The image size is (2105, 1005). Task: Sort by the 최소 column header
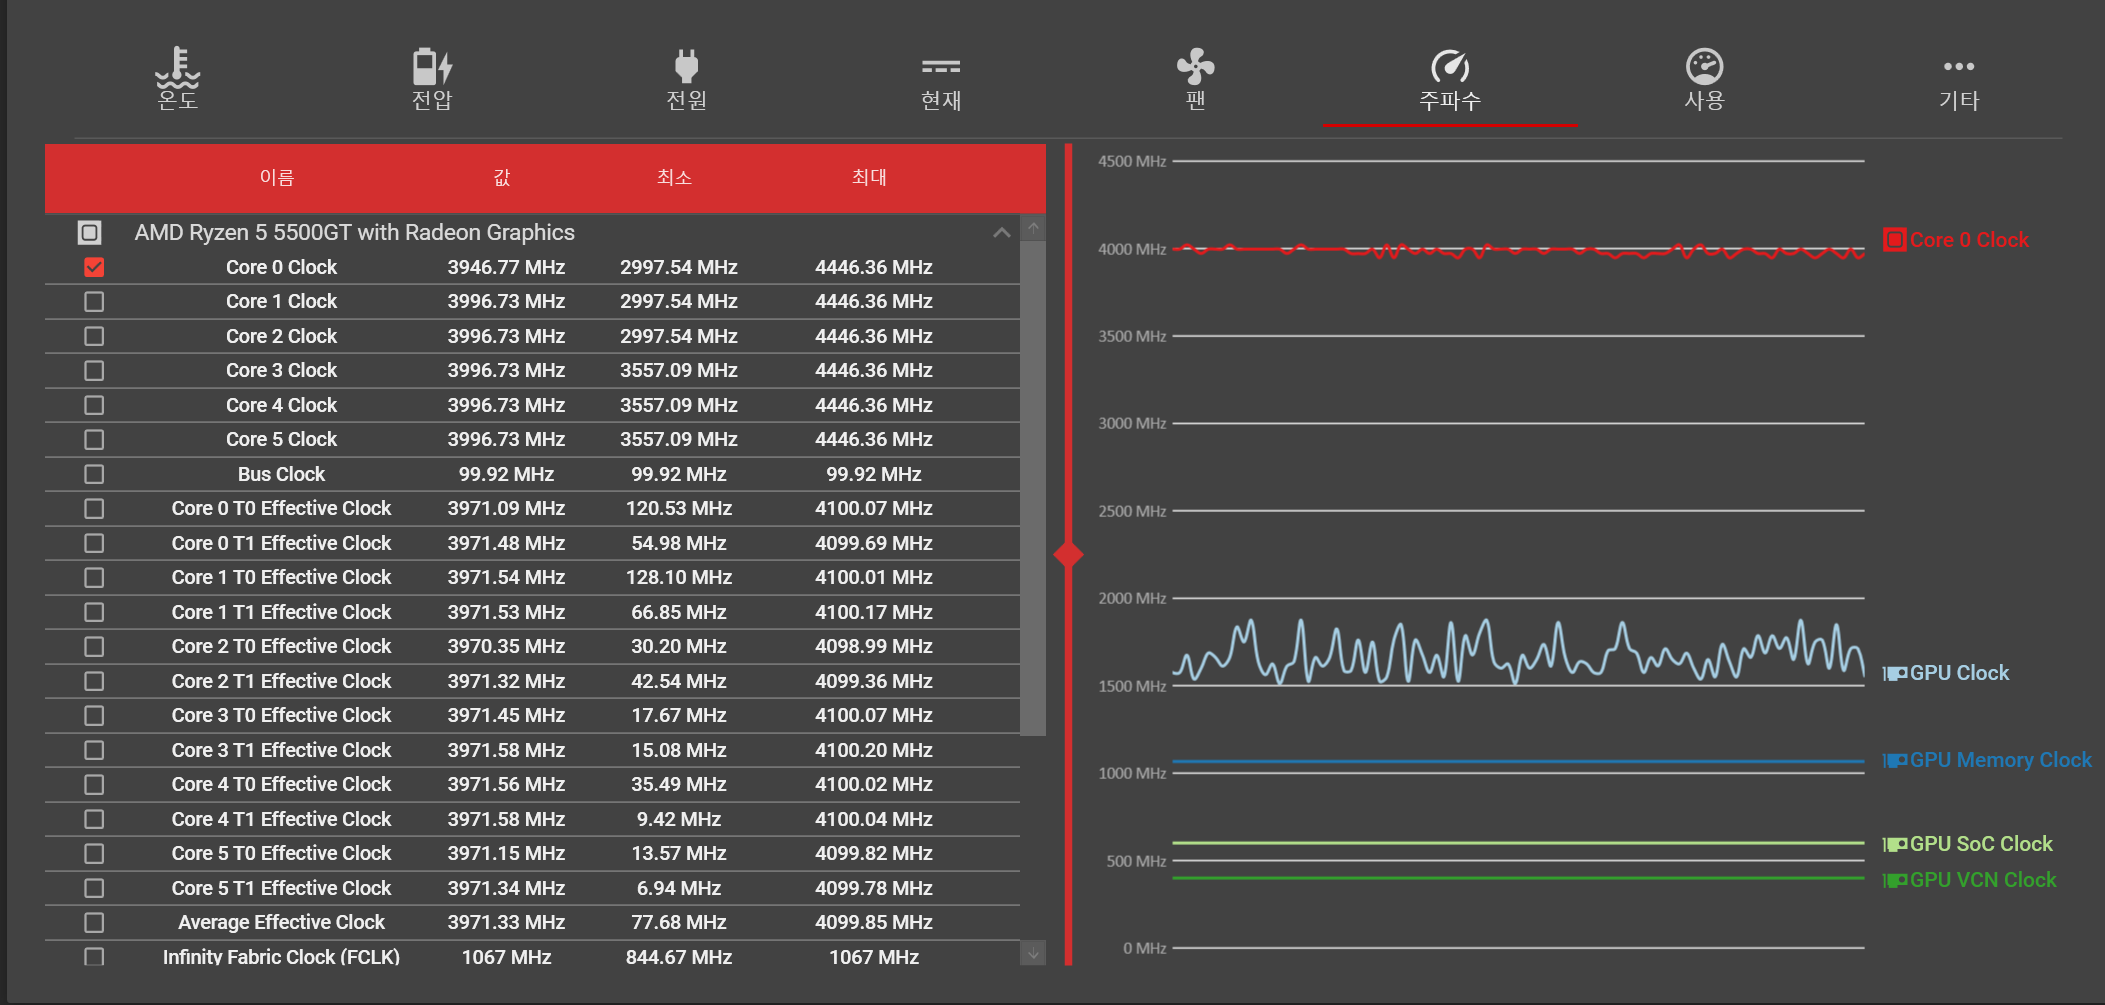674,177
